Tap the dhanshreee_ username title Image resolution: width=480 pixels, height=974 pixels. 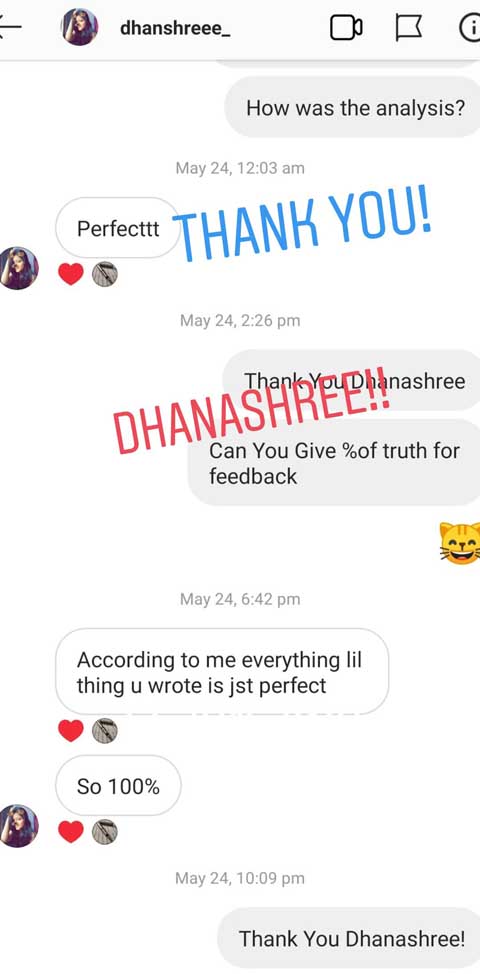coord(175,28)
